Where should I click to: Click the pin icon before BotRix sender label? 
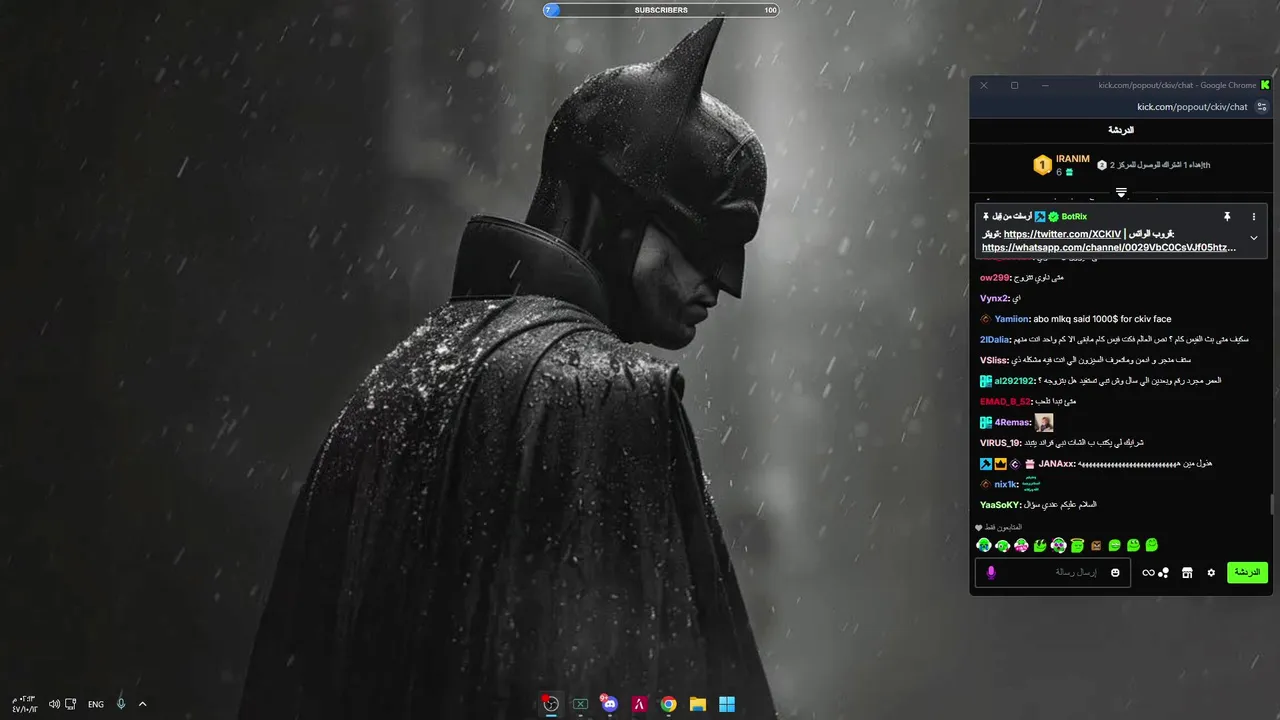pyautogui.click(x=985, y=216)
